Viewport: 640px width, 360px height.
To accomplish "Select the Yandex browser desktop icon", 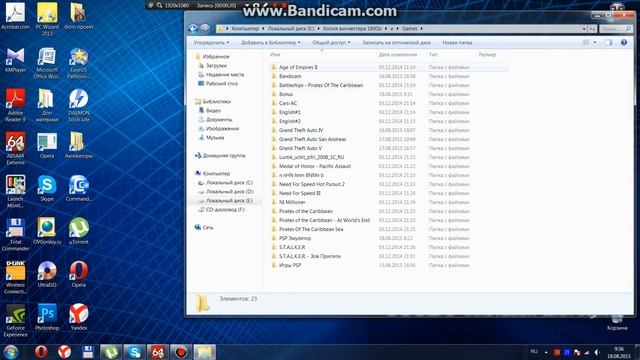I will click(x=78, y=317).
